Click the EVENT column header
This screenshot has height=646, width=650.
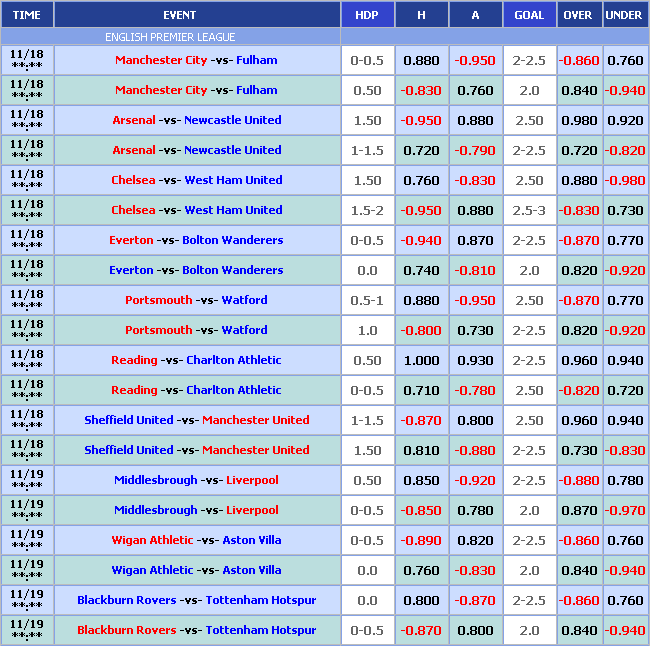tap(179, 15)
